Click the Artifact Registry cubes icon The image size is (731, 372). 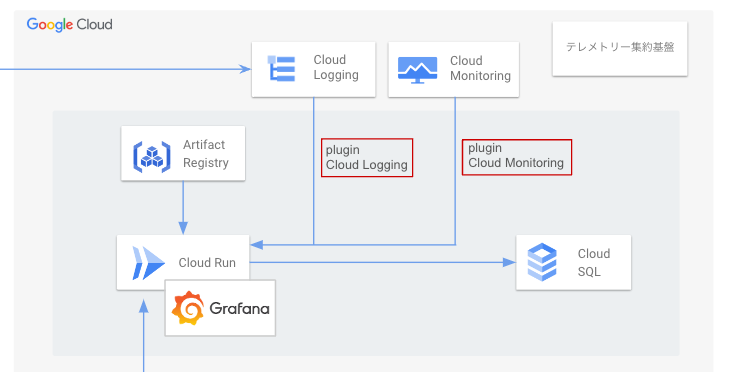(x=152, y=157)
